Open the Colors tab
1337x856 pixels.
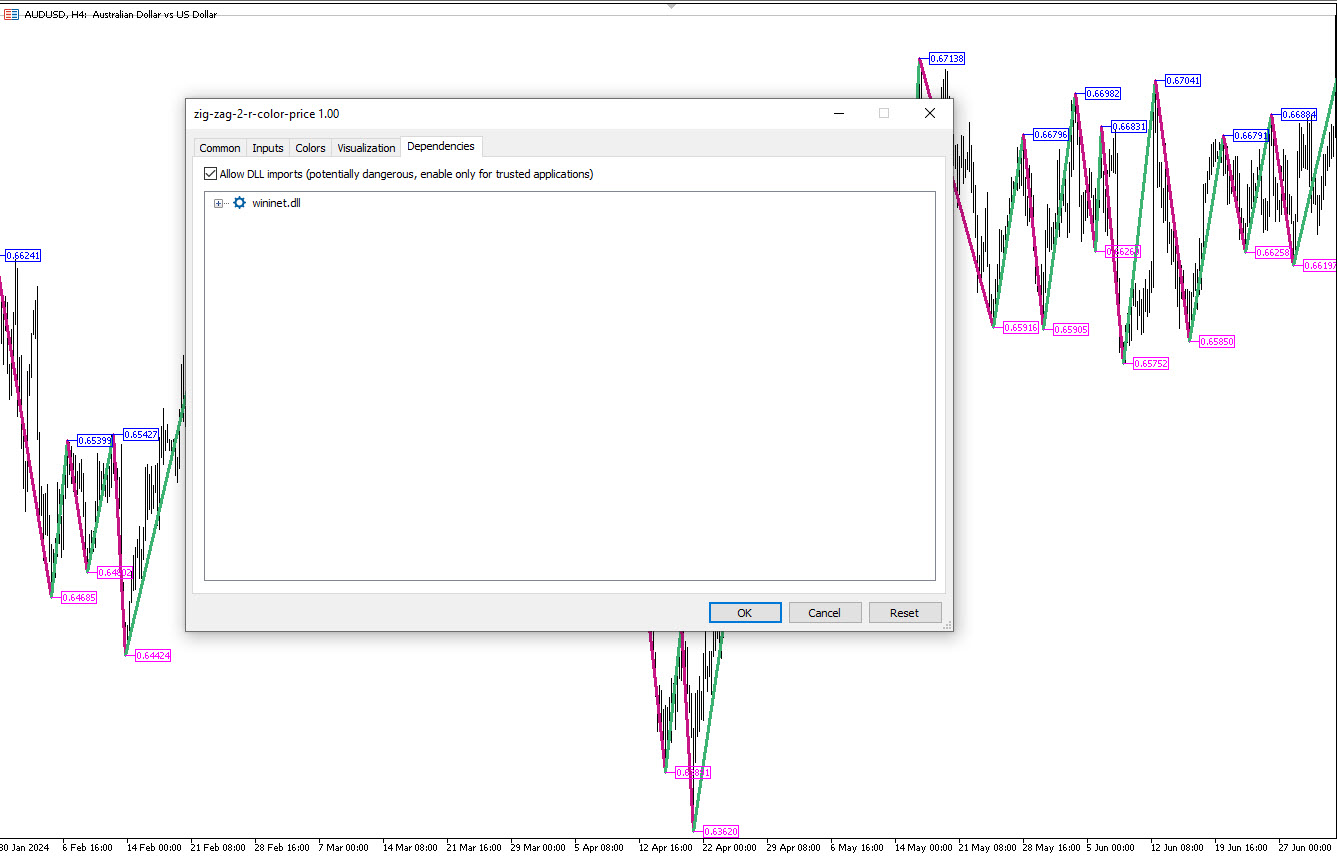[310, 148]
